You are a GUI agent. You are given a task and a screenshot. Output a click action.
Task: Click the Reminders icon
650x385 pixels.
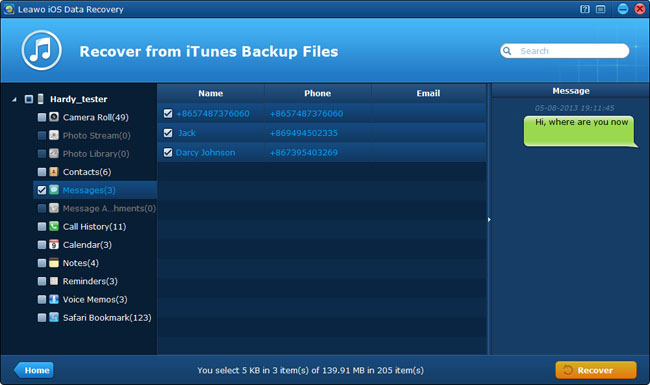click(x=54, y=281)
